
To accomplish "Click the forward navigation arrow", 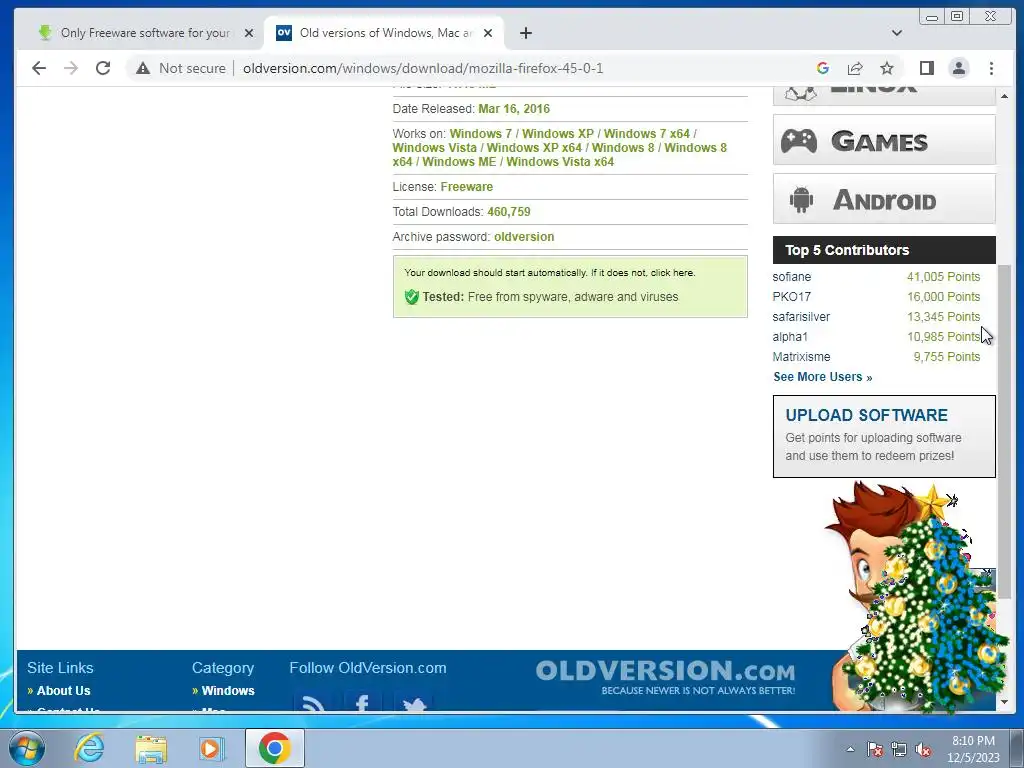I will 71,68.
